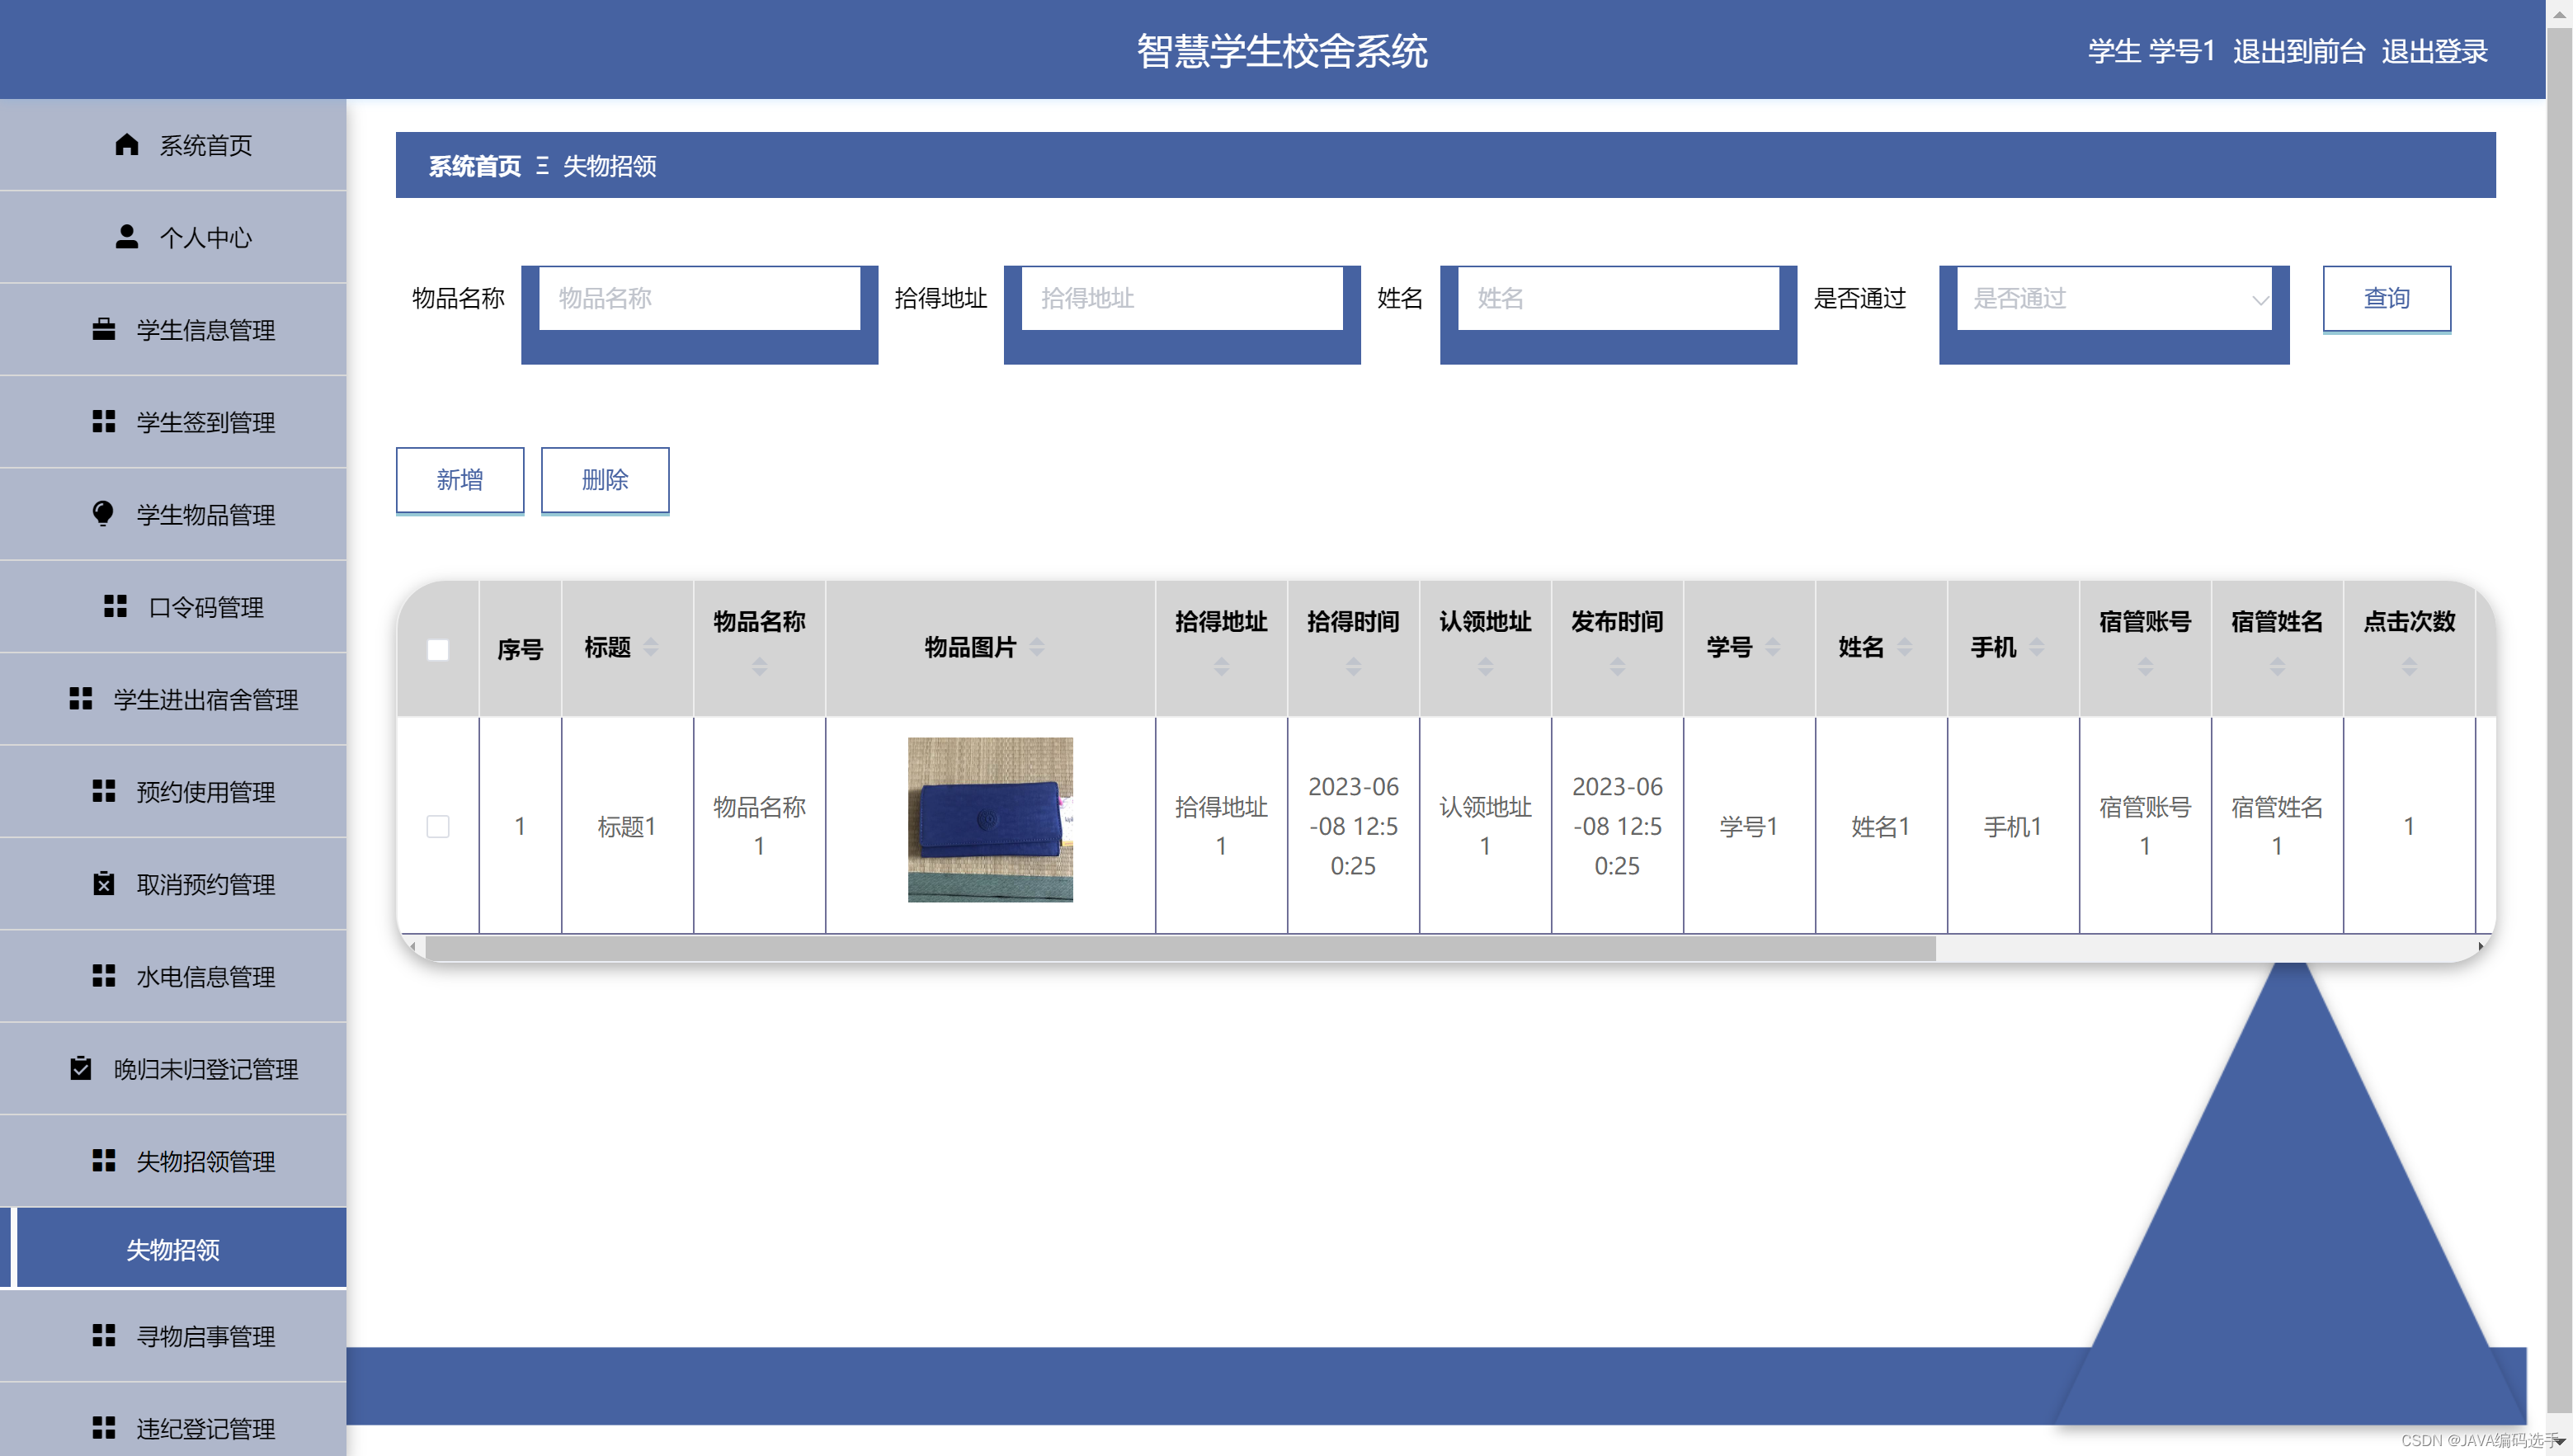The width and height of the screenshot is (2573, 1456).
Task: Click the home icon beside 系统首页
Action: tap(126, 145)
